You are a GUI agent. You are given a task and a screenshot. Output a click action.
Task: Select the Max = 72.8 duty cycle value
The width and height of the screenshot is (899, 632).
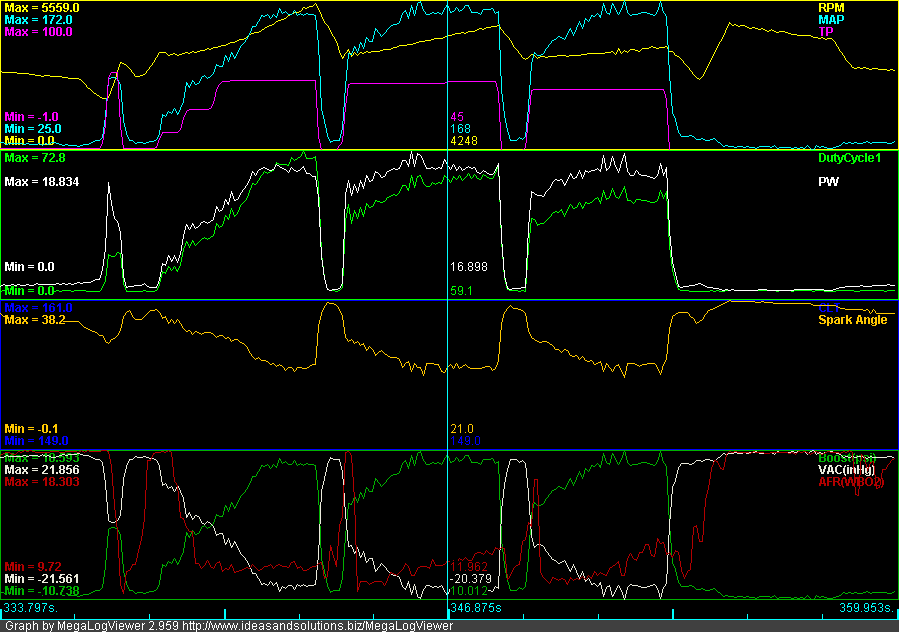(x=35, y=158)
